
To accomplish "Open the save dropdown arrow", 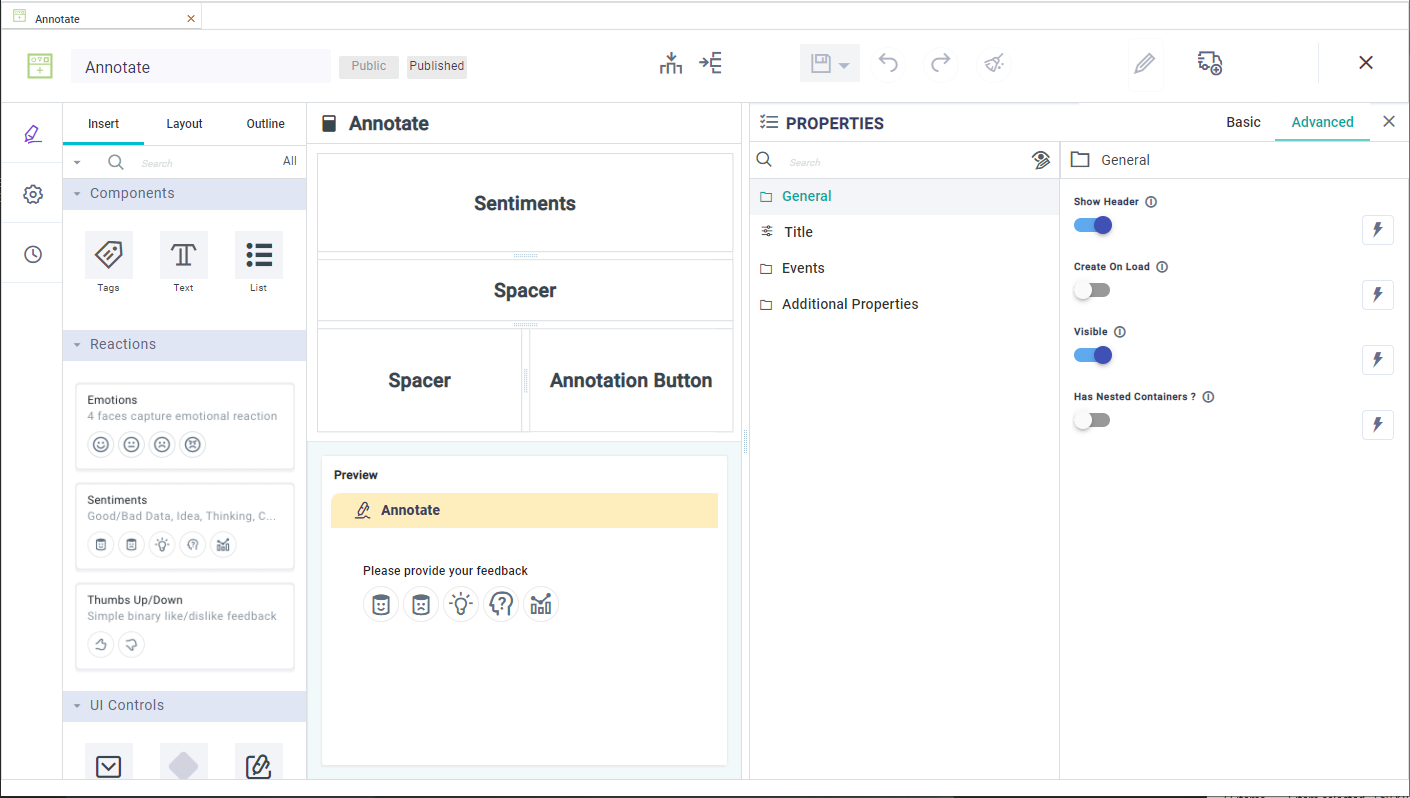I will 844,66.
